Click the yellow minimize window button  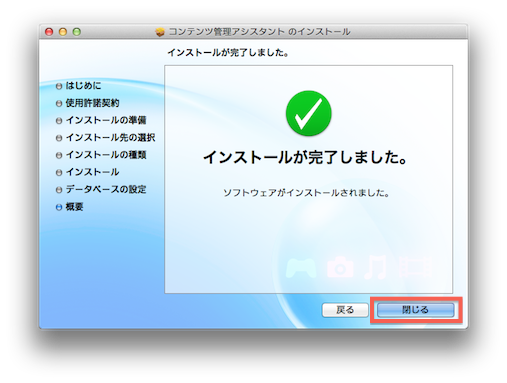(63, 32)
